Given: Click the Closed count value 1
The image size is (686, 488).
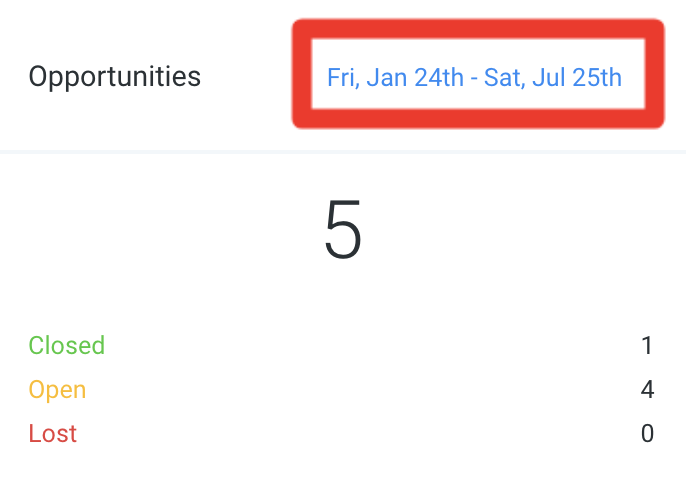Looking at the screenshot, I should 648,345.
